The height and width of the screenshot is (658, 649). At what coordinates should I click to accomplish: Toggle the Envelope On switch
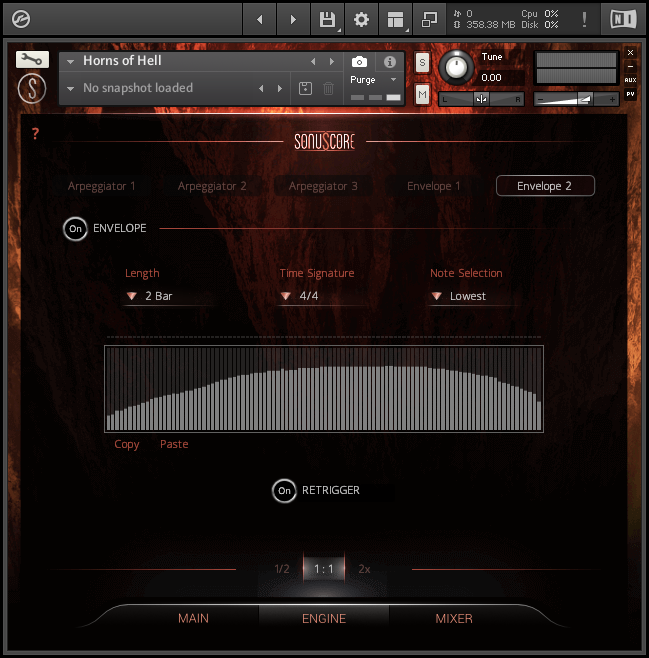click(x=75, y=228)
